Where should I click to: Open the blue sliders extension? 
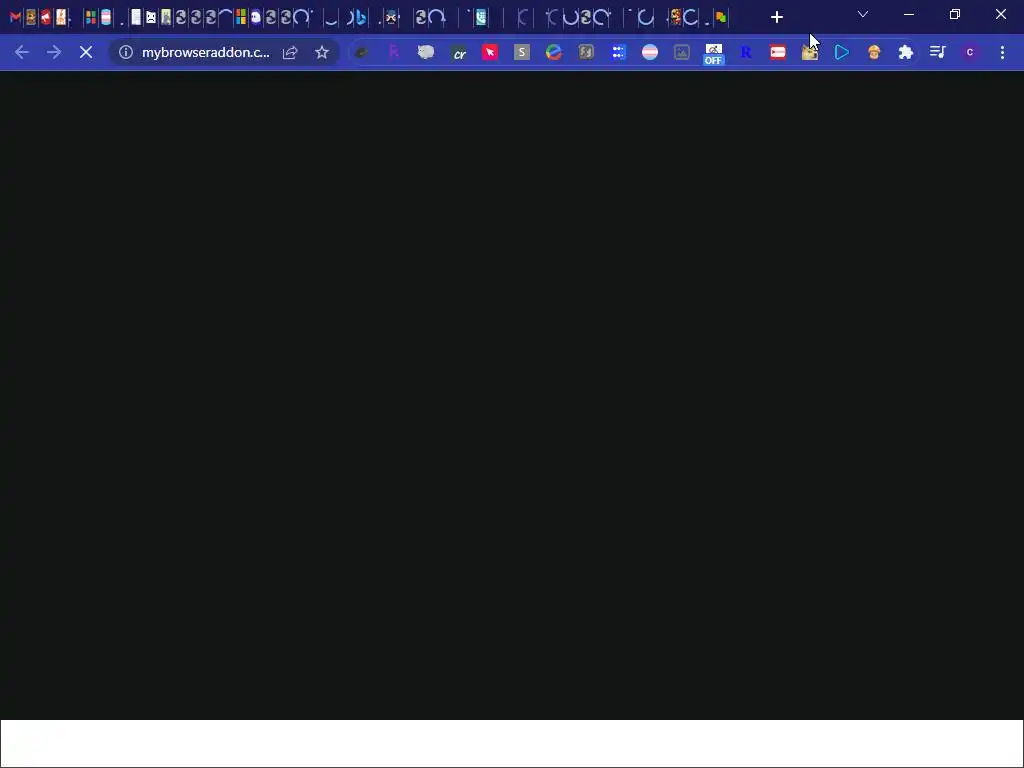[x=618, y=52]
